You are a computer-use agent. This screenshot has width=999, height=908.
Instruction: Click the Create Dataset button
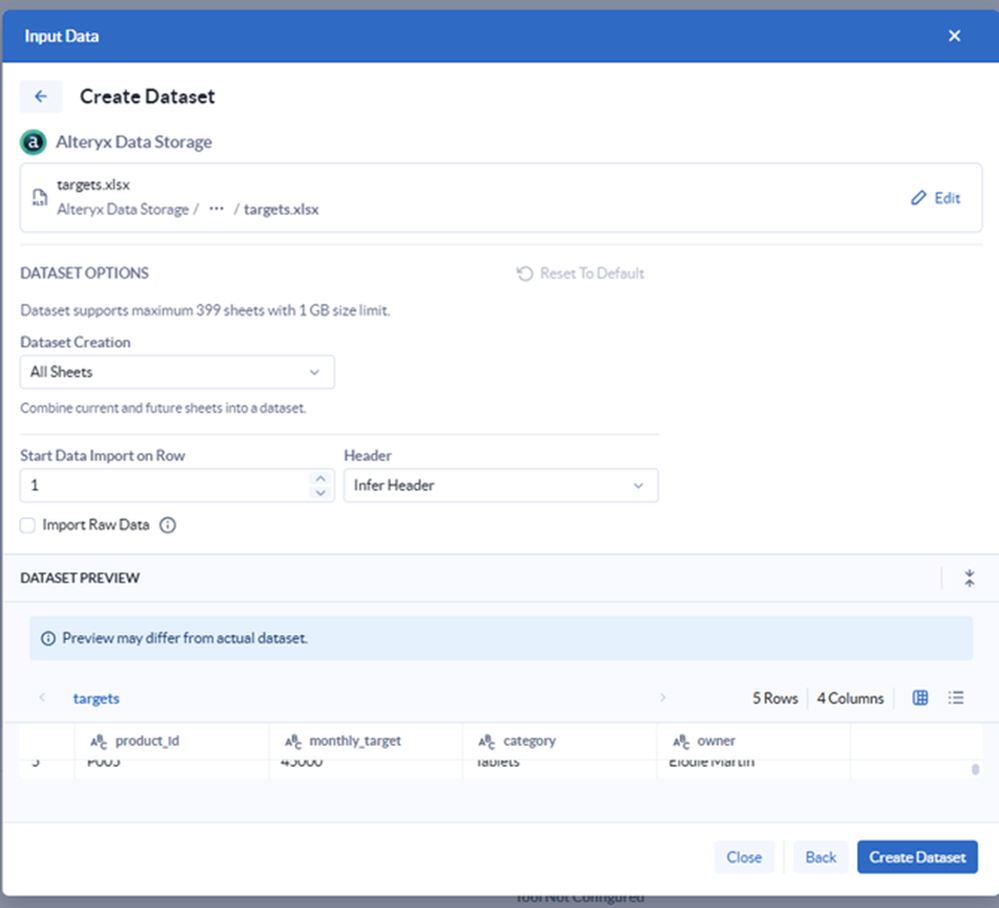point(917,857)
